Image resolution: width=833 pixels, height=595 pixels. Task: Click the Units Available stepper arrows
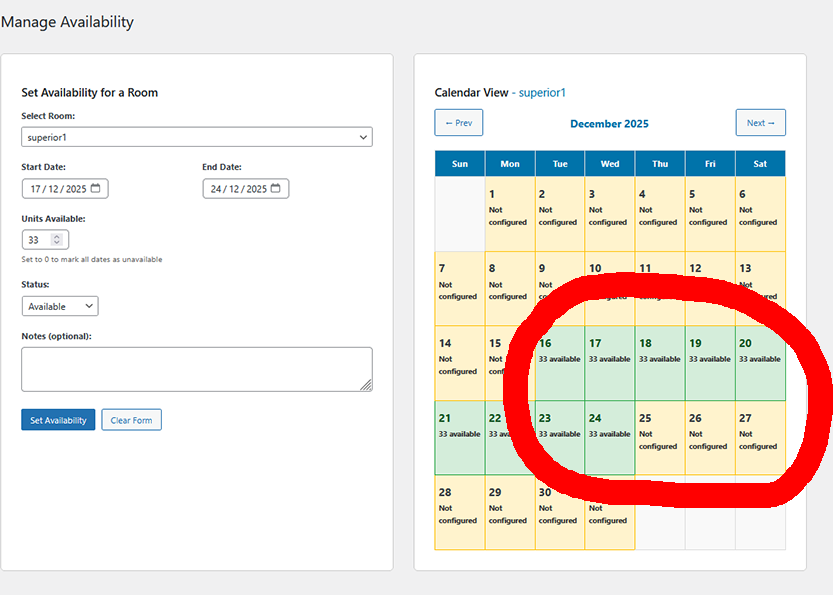57,240
